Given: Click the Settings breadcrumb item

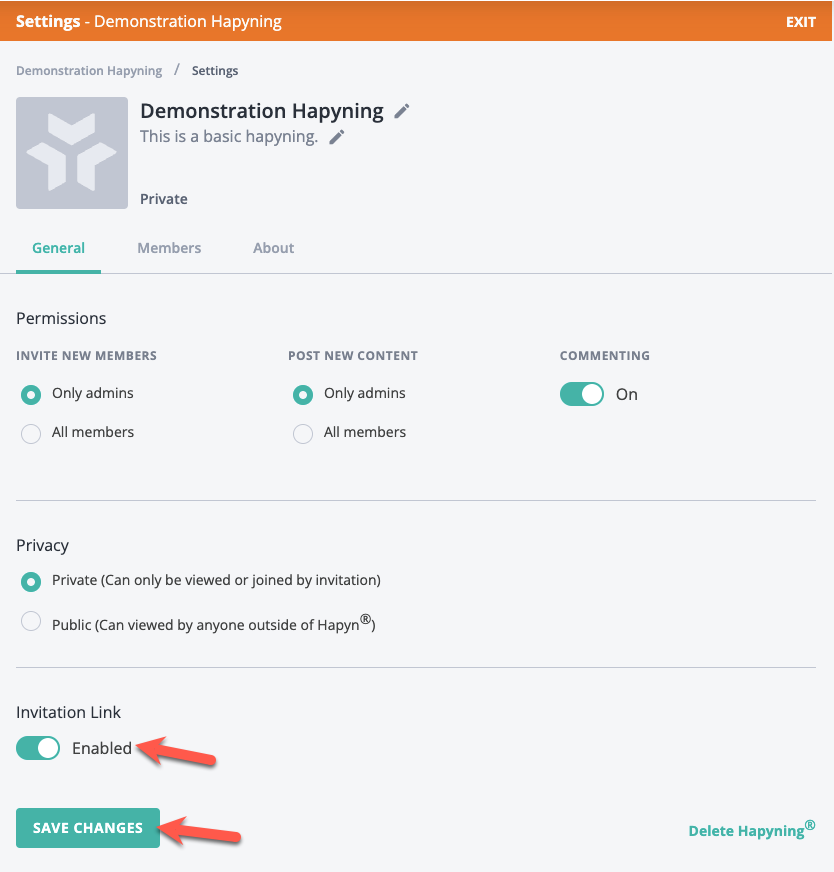Looking at the screenshot, I should tap(215, 71).
